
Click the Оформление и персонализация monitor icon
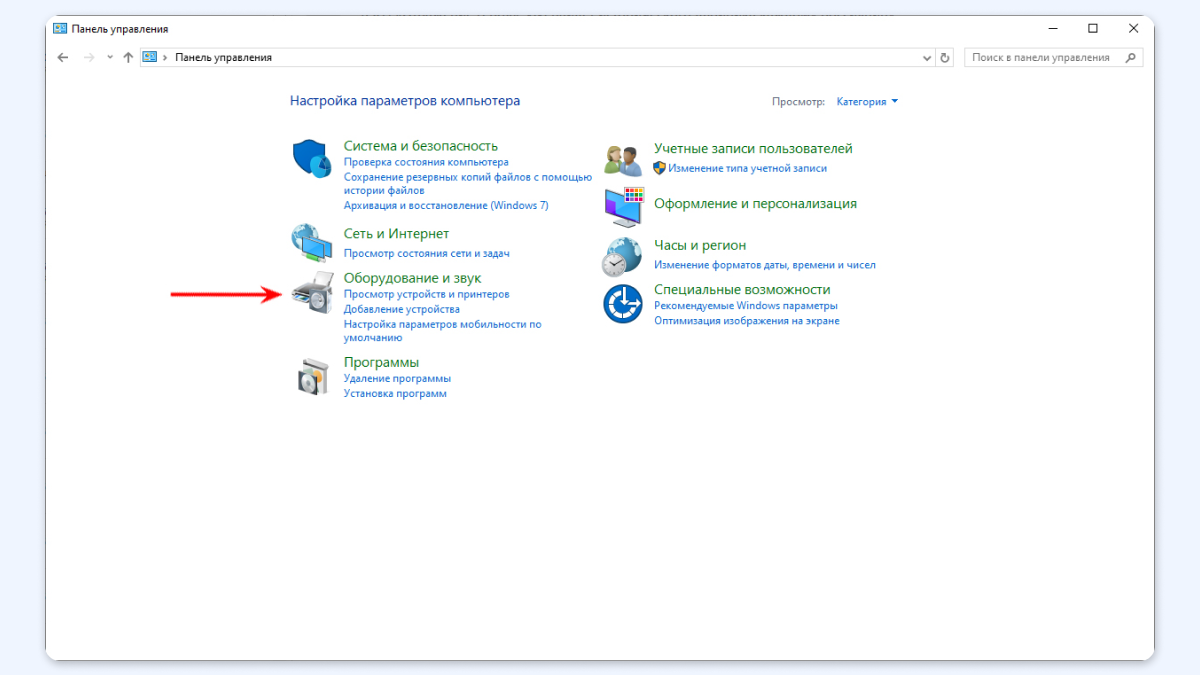(x=624, y=206)
